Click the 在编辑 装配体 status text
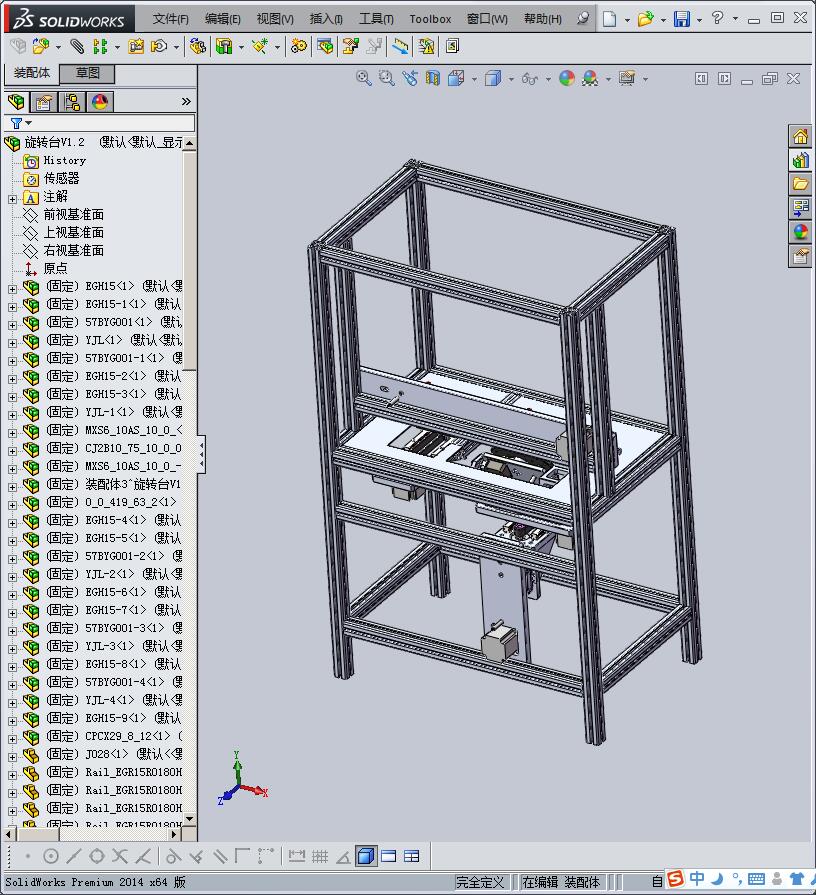This screenshot has width=816, height=895. coord(561,882)
